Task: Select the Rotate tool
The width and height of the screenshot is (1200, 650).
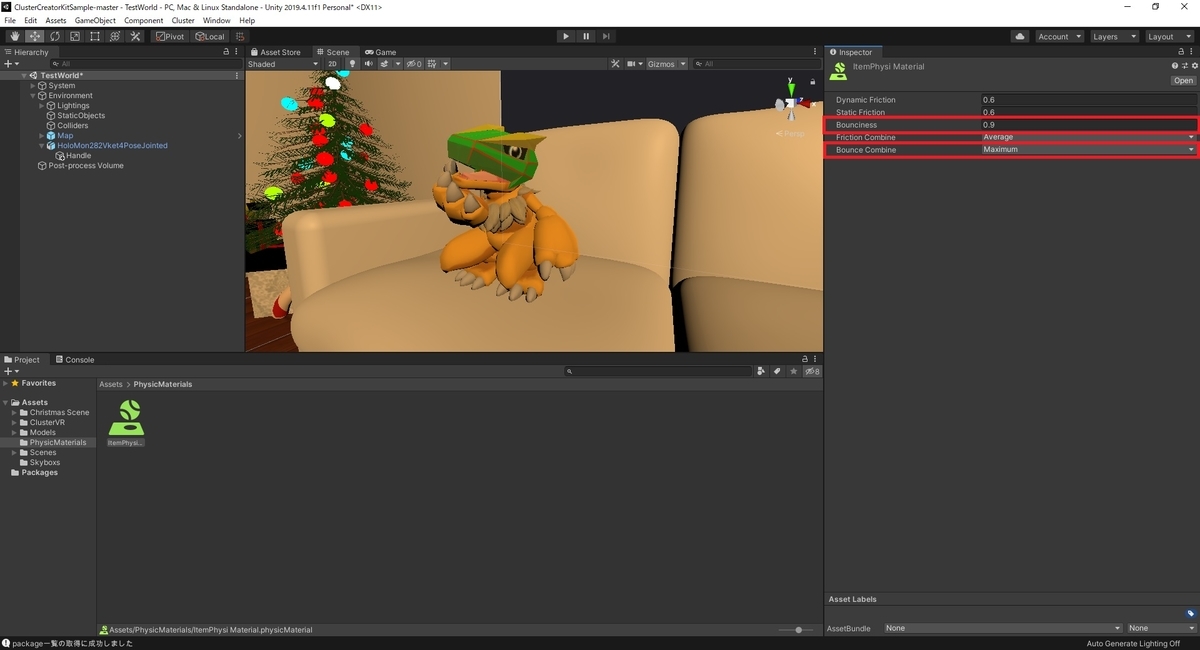Action: point(54,36)
